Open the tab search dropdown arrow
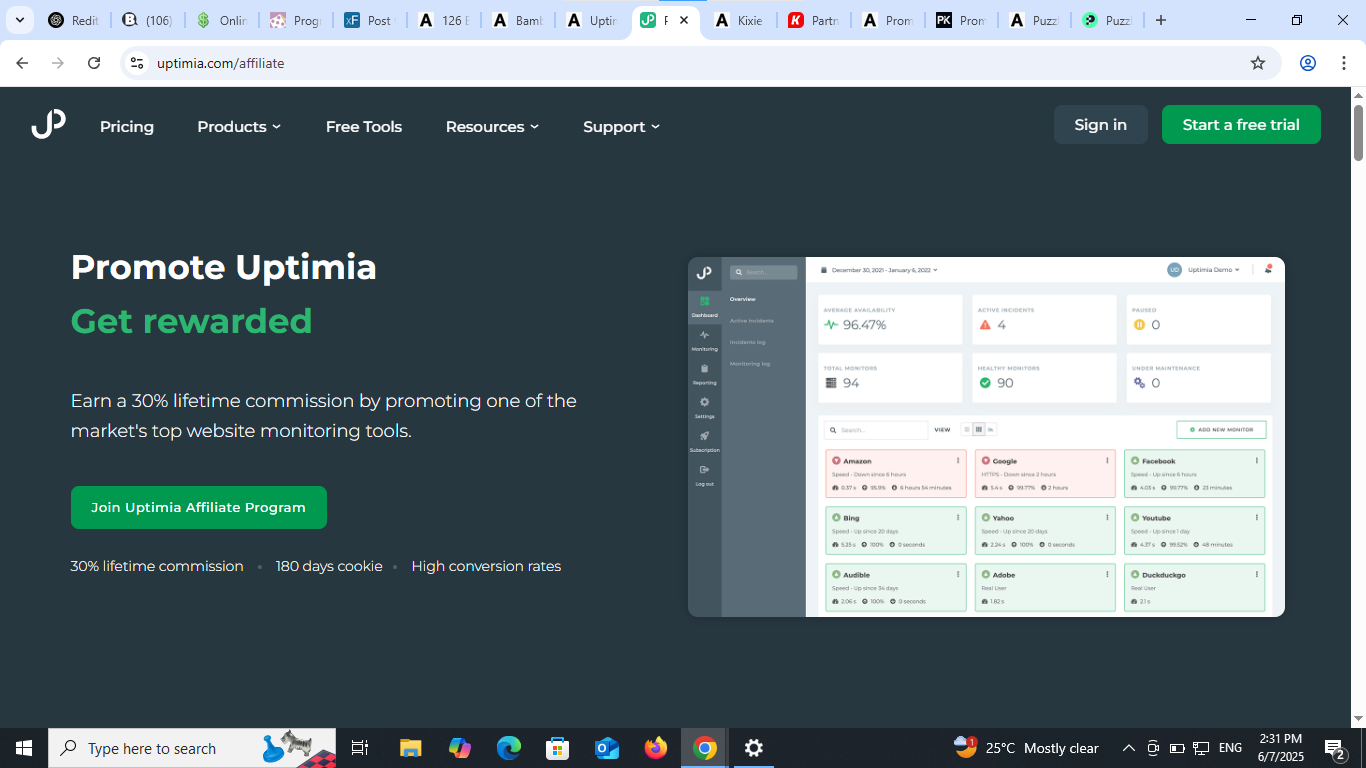Screen dimensions: 1366x768 point(19,20)
